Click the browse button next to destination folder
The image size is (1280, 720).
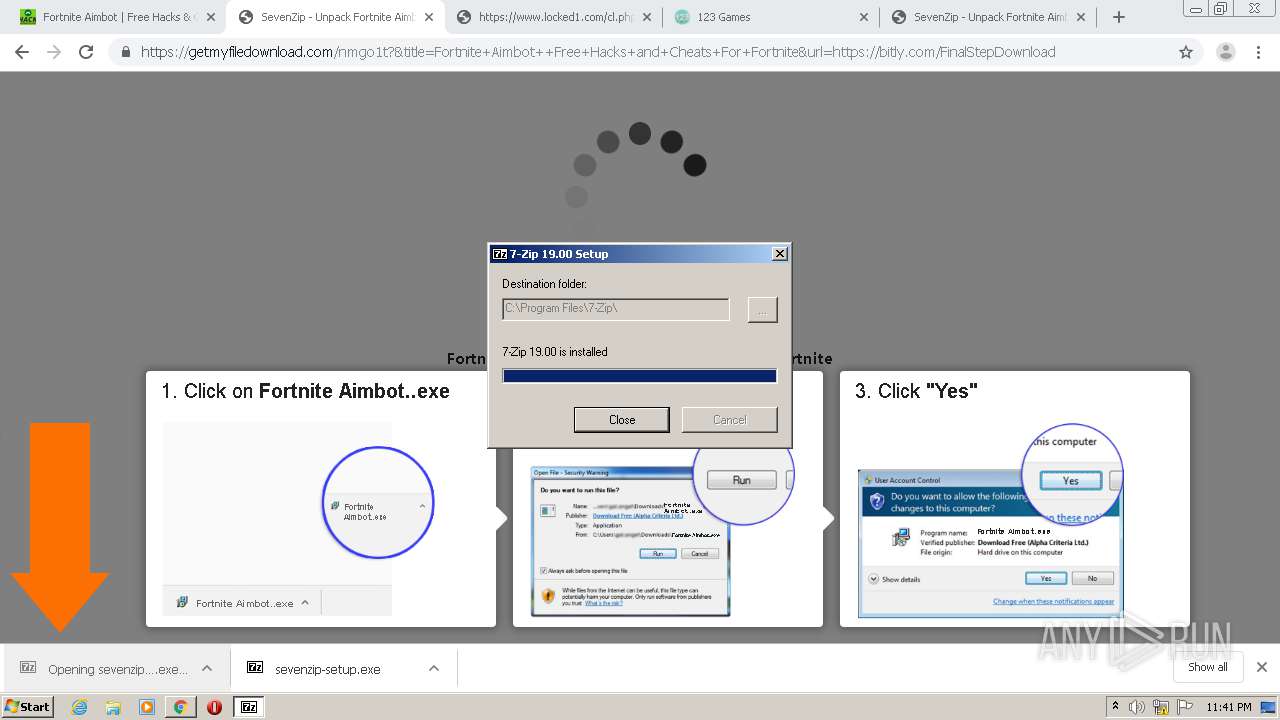(762, 310)
